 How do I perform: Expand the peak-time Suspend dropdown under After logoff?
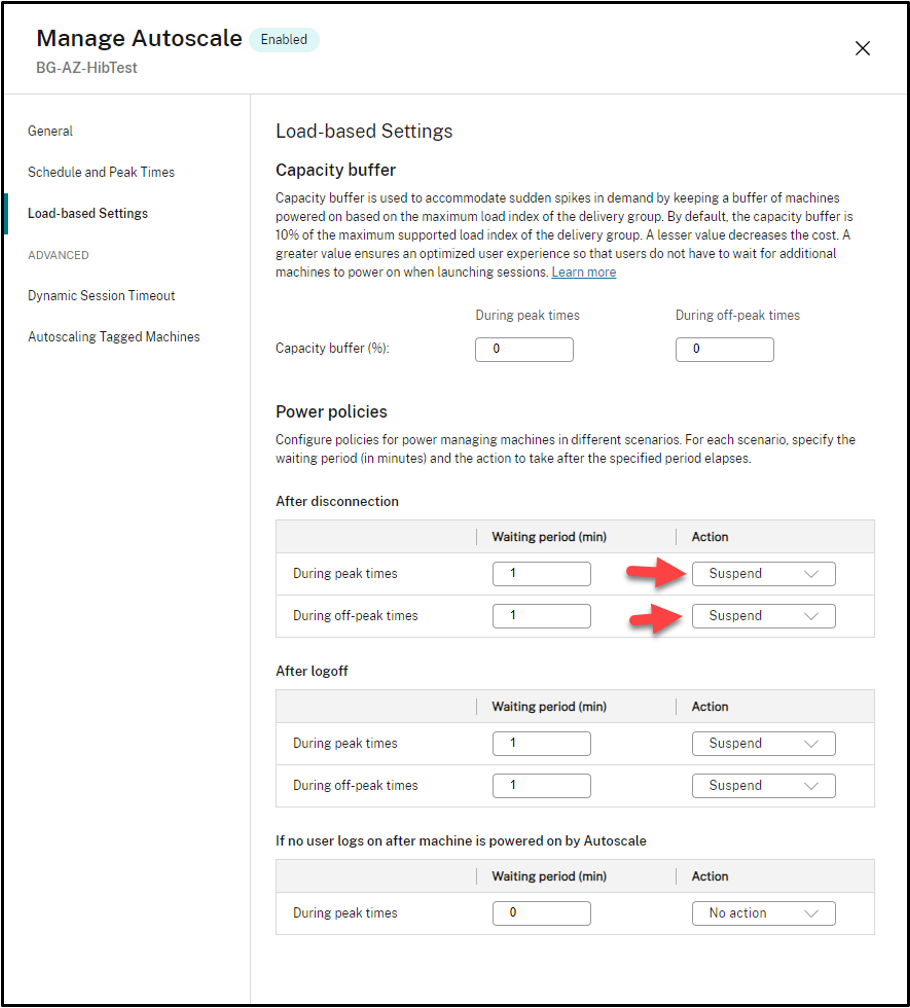(x=763, y=743)
